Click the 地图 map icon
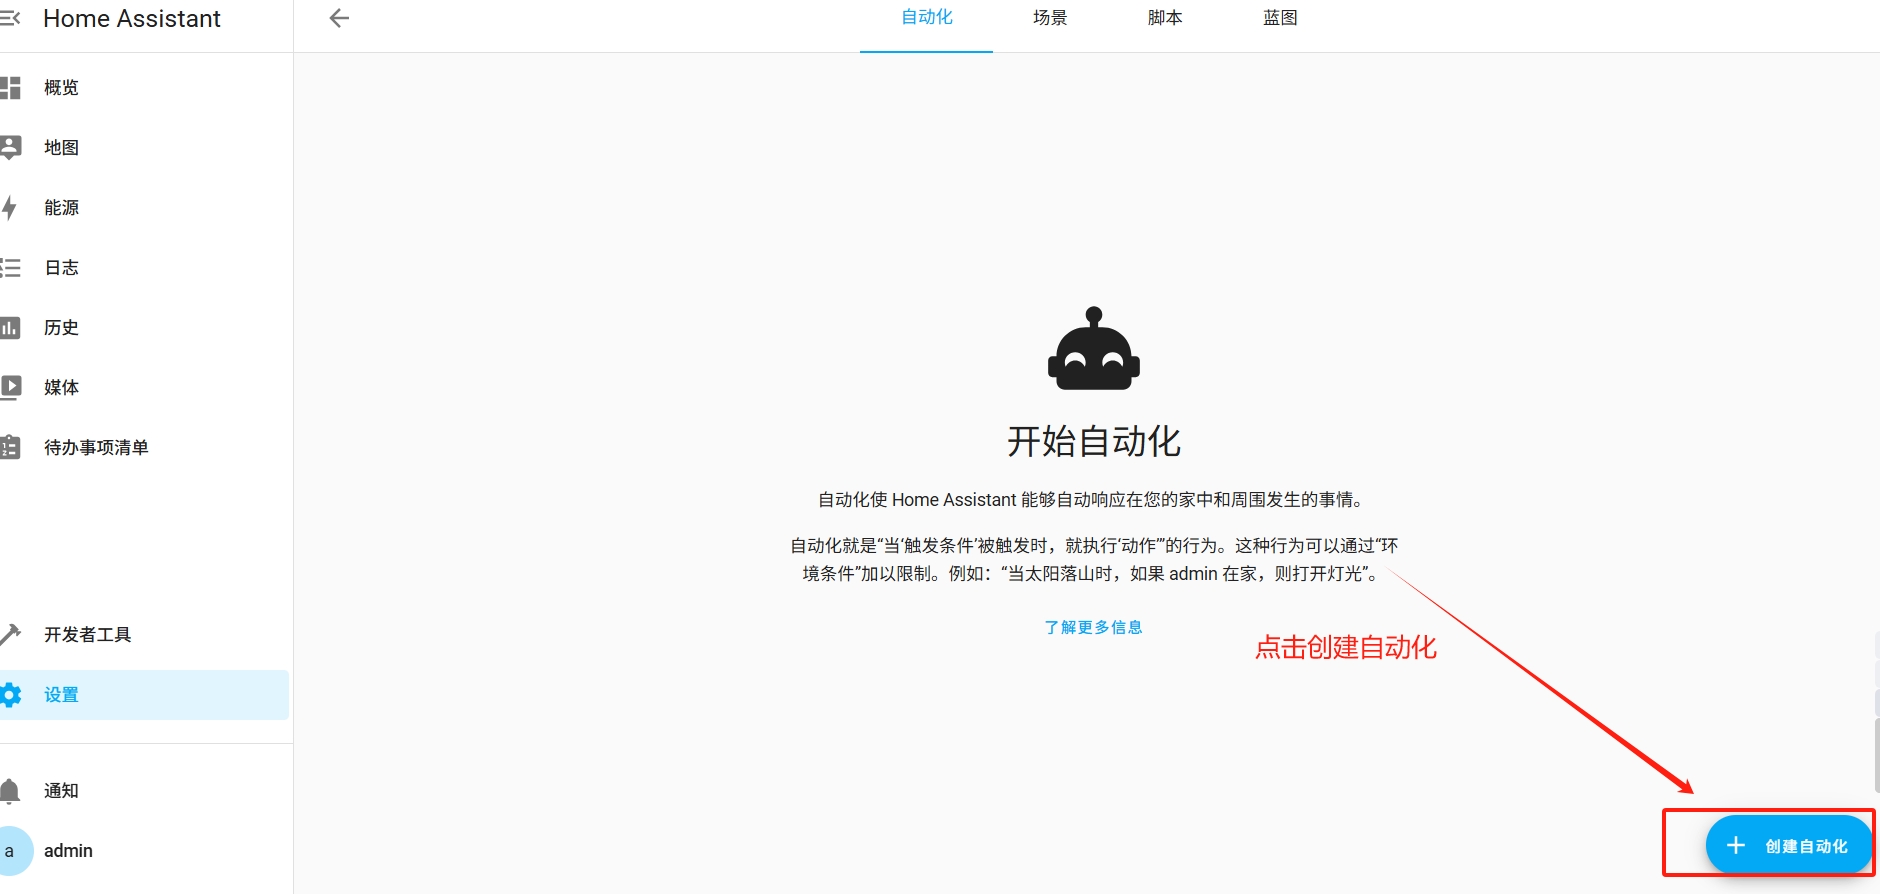Screen dimensions: 1880x894 click(10, 148)
